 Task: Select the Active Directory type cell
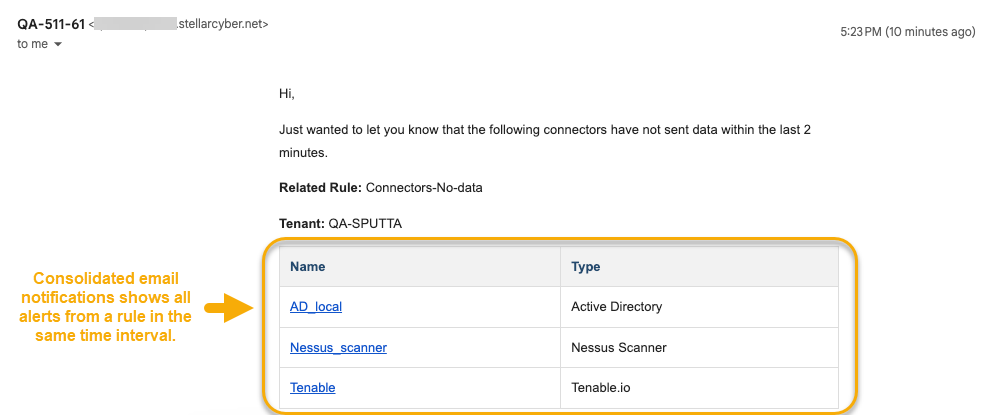pyautogui.click(x=616, y=307)
